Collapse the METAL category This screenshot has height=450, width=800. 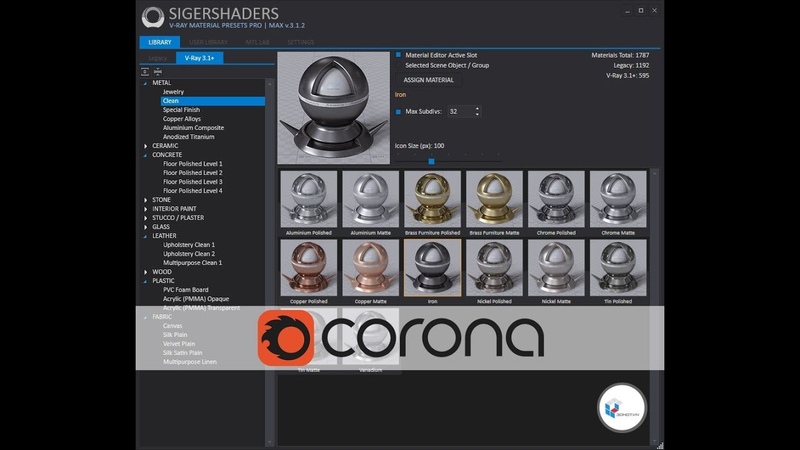tap(145, 83)
